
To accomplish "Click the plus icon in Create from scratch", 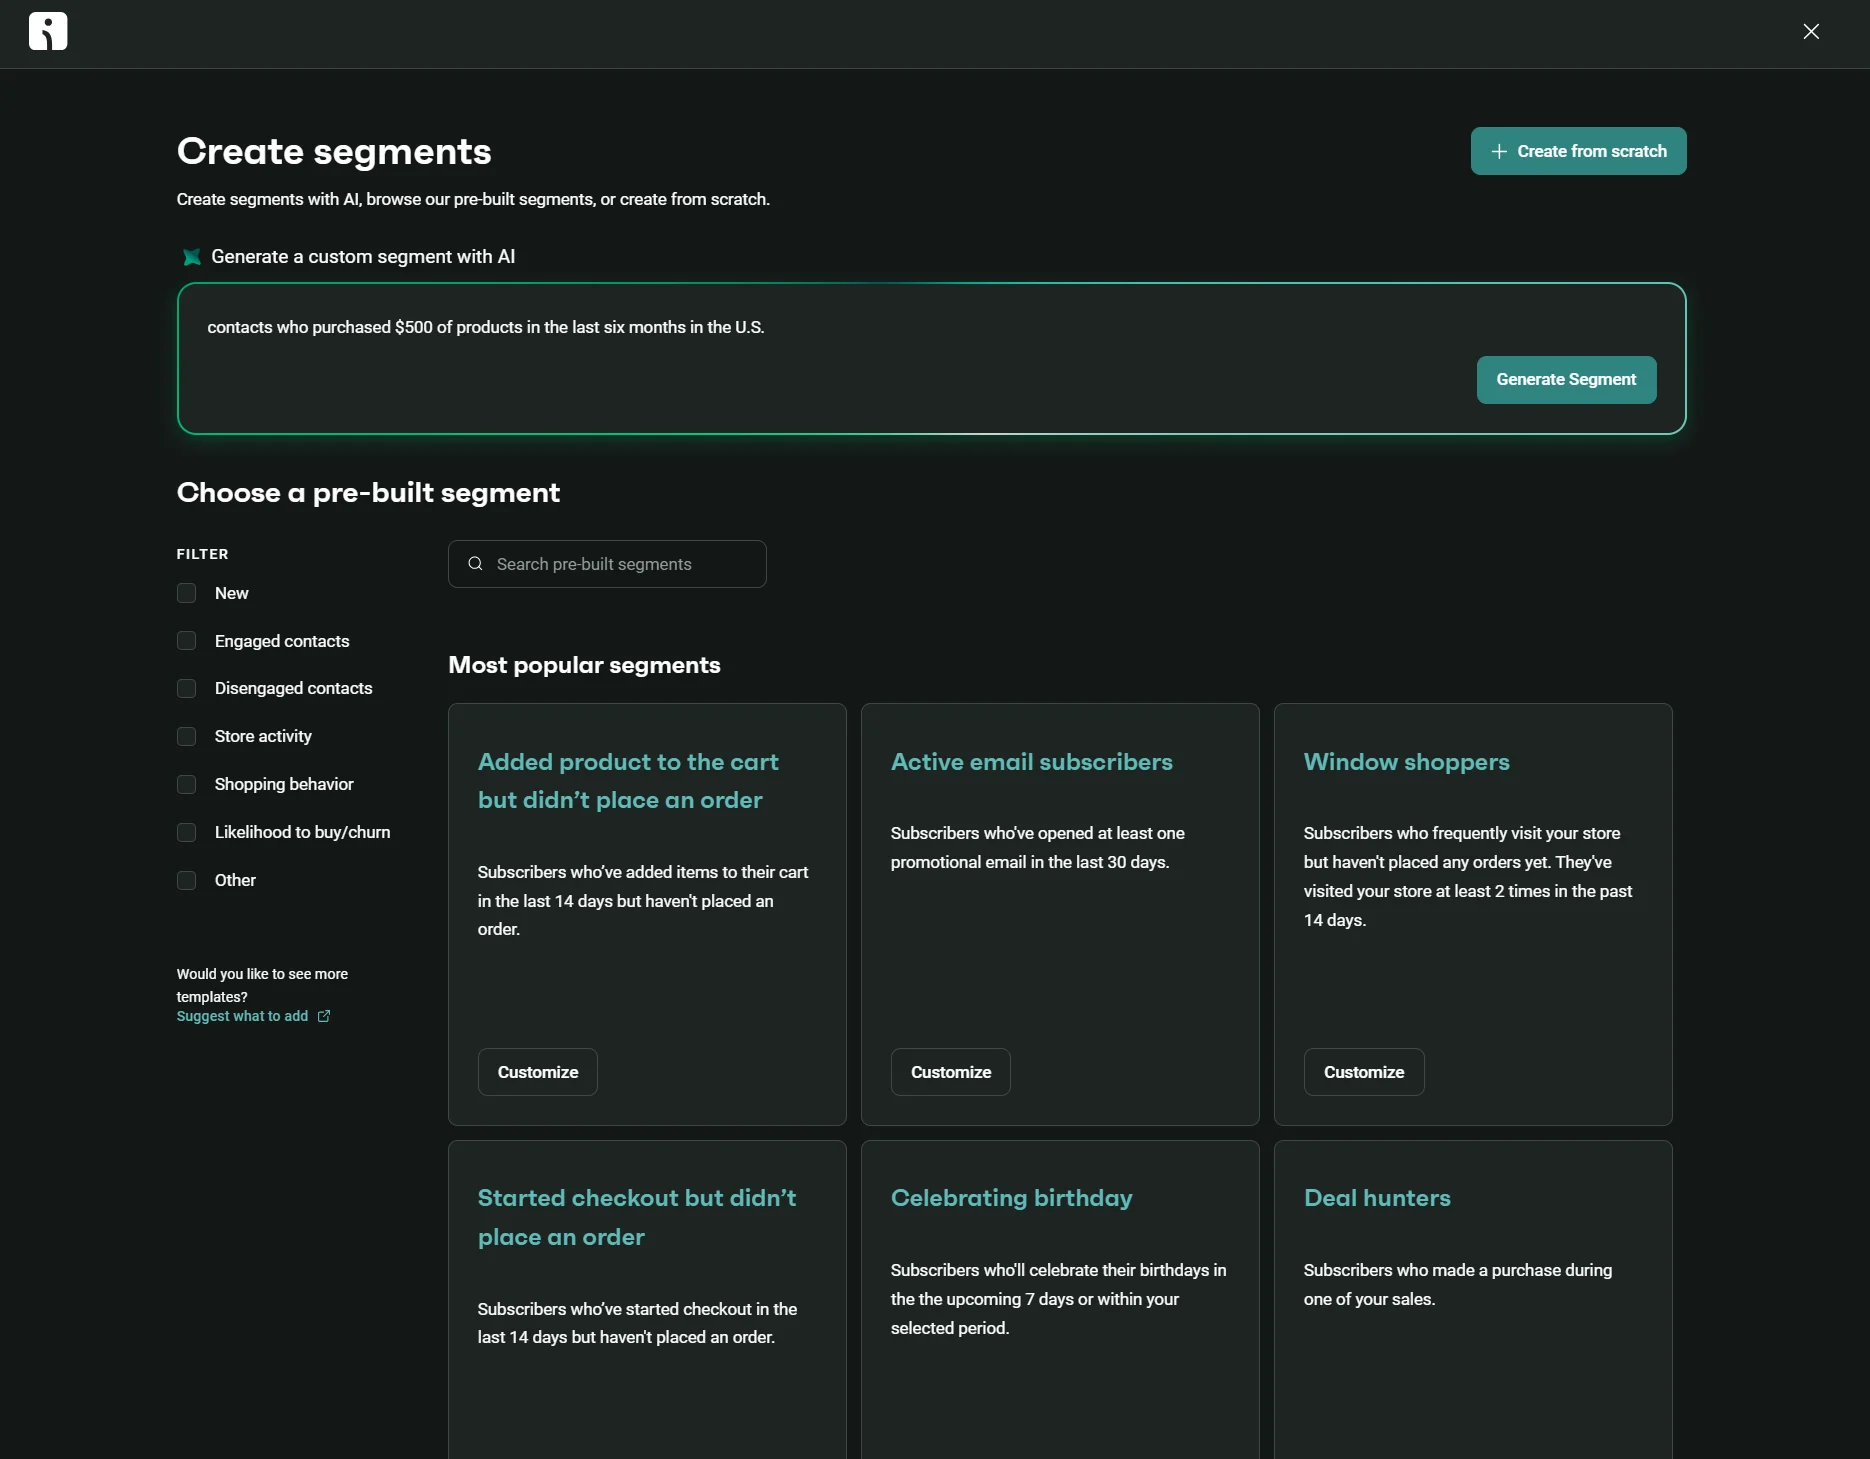I will tap(1499, 151).
